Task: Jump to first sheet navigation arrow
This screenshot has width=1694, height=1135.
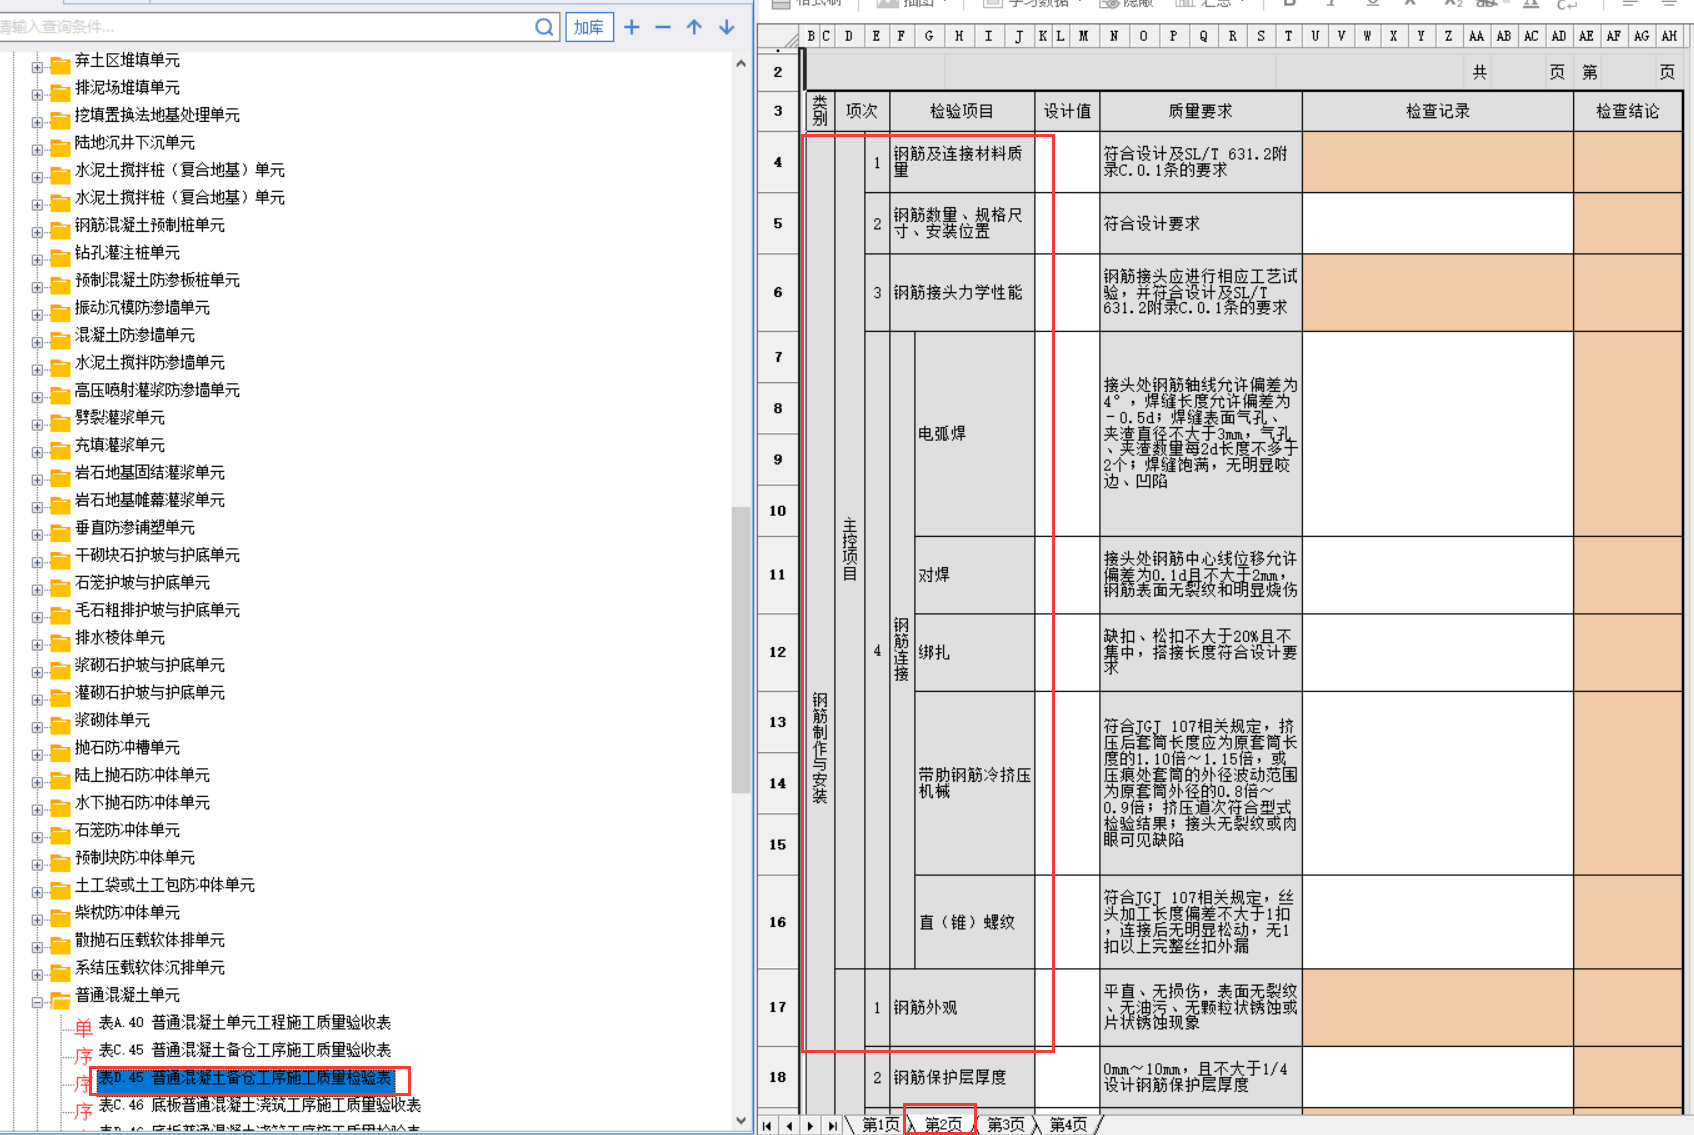Action: [x=767, y=1126]
